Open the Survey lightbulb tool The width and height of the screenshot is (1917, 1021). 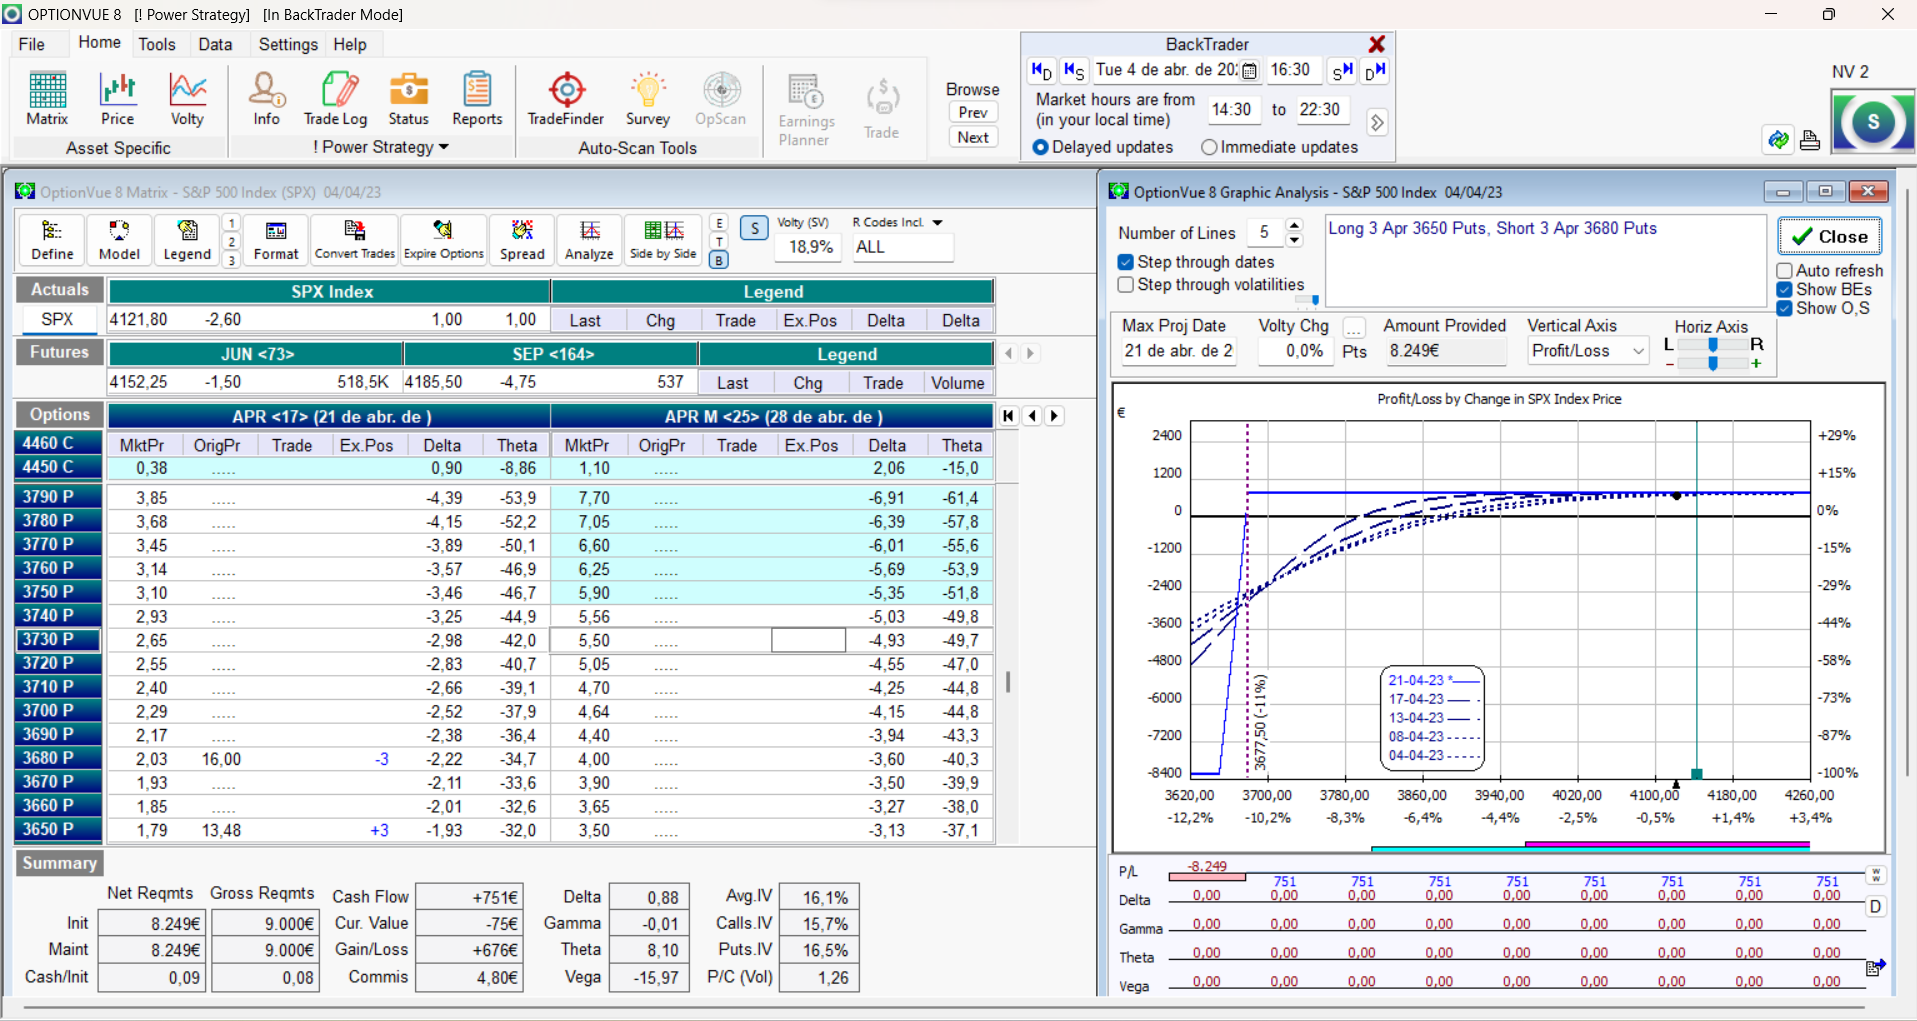[x=648, y=99]
